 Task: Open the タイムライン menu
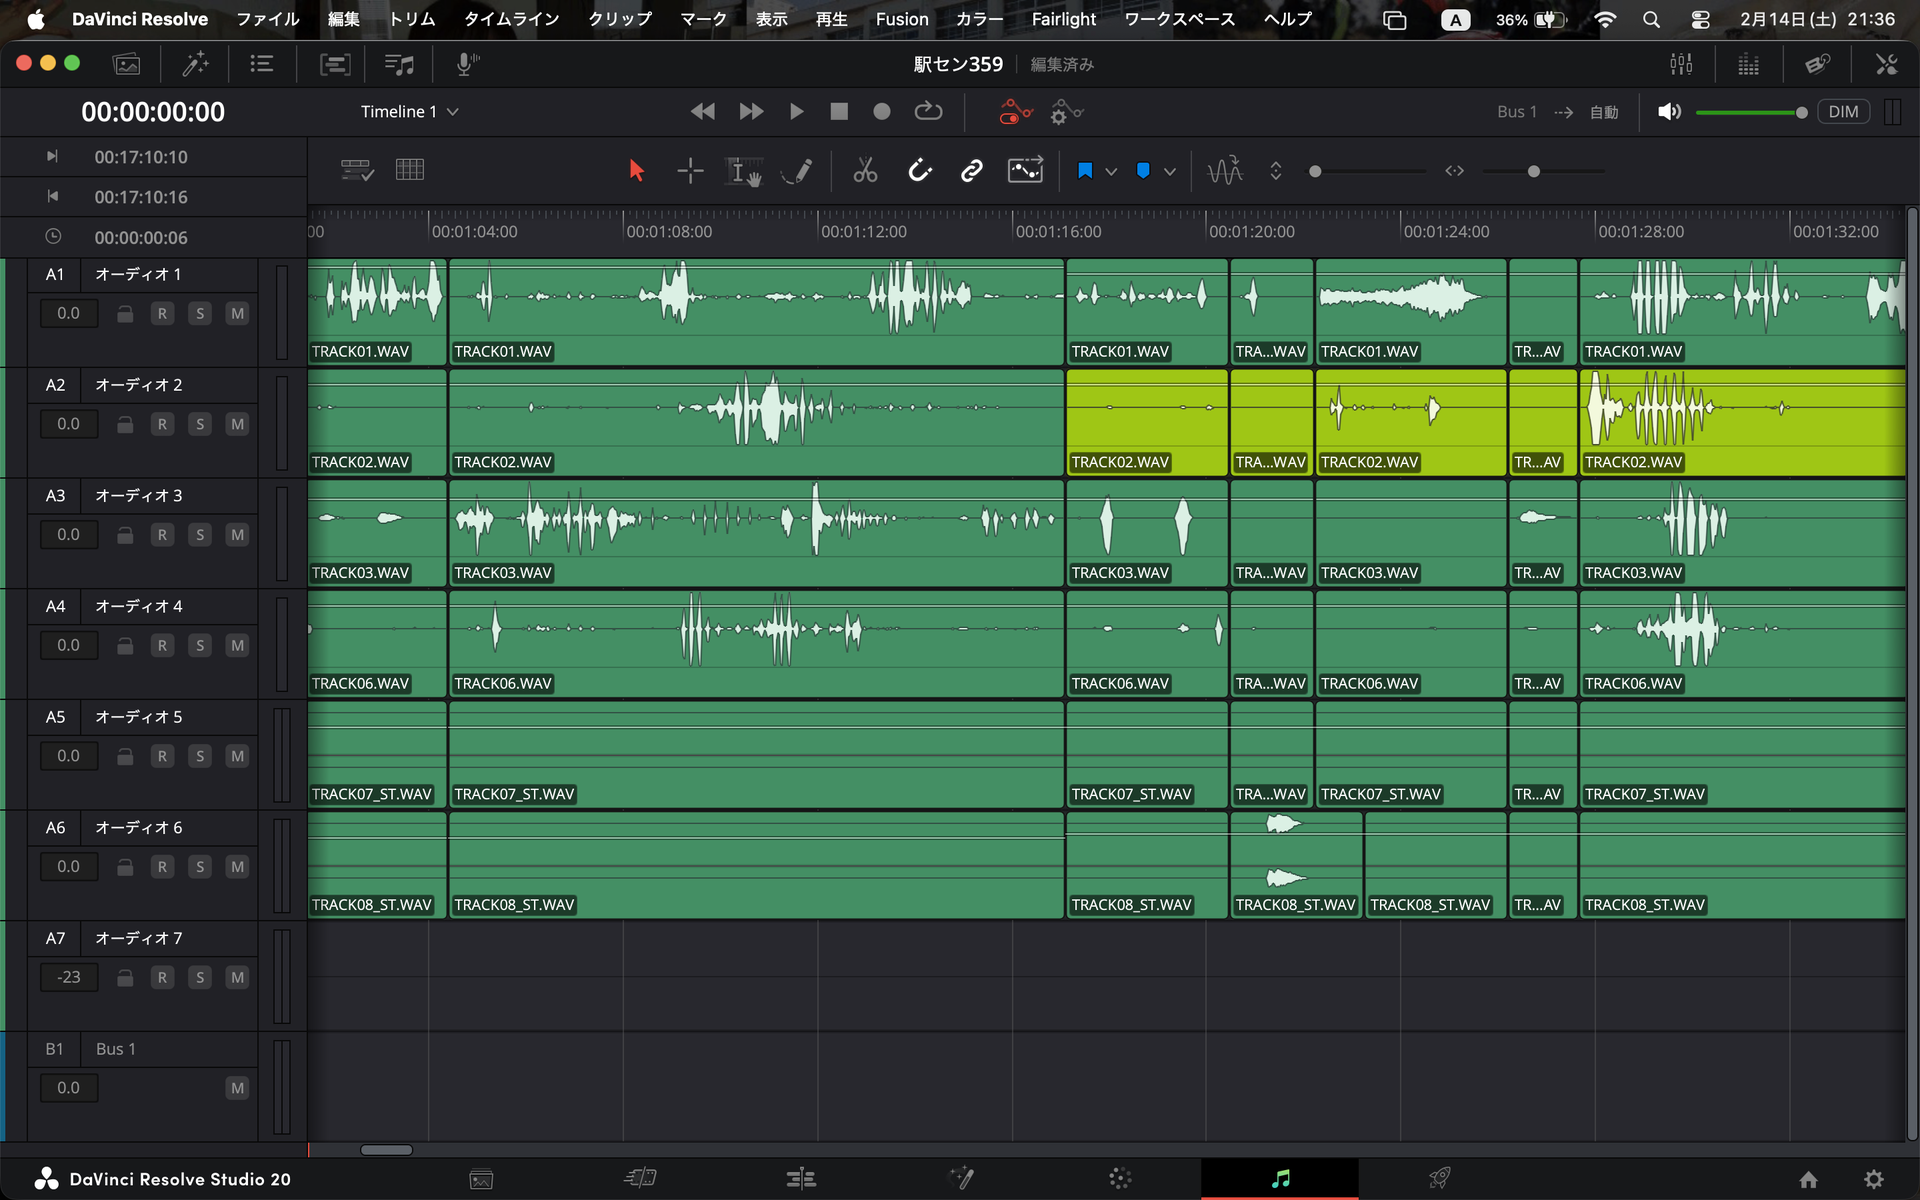[511, 19]
